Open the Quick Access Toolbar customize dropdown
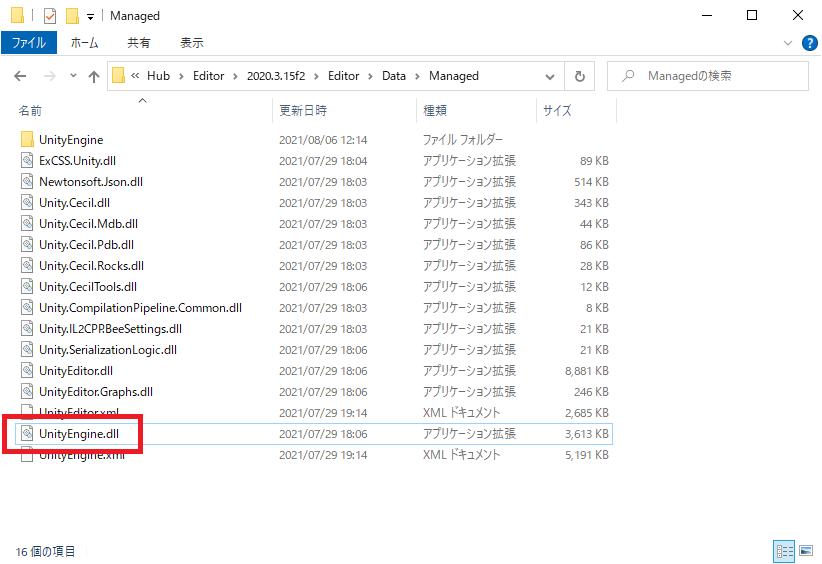 (x=90, y=17)
